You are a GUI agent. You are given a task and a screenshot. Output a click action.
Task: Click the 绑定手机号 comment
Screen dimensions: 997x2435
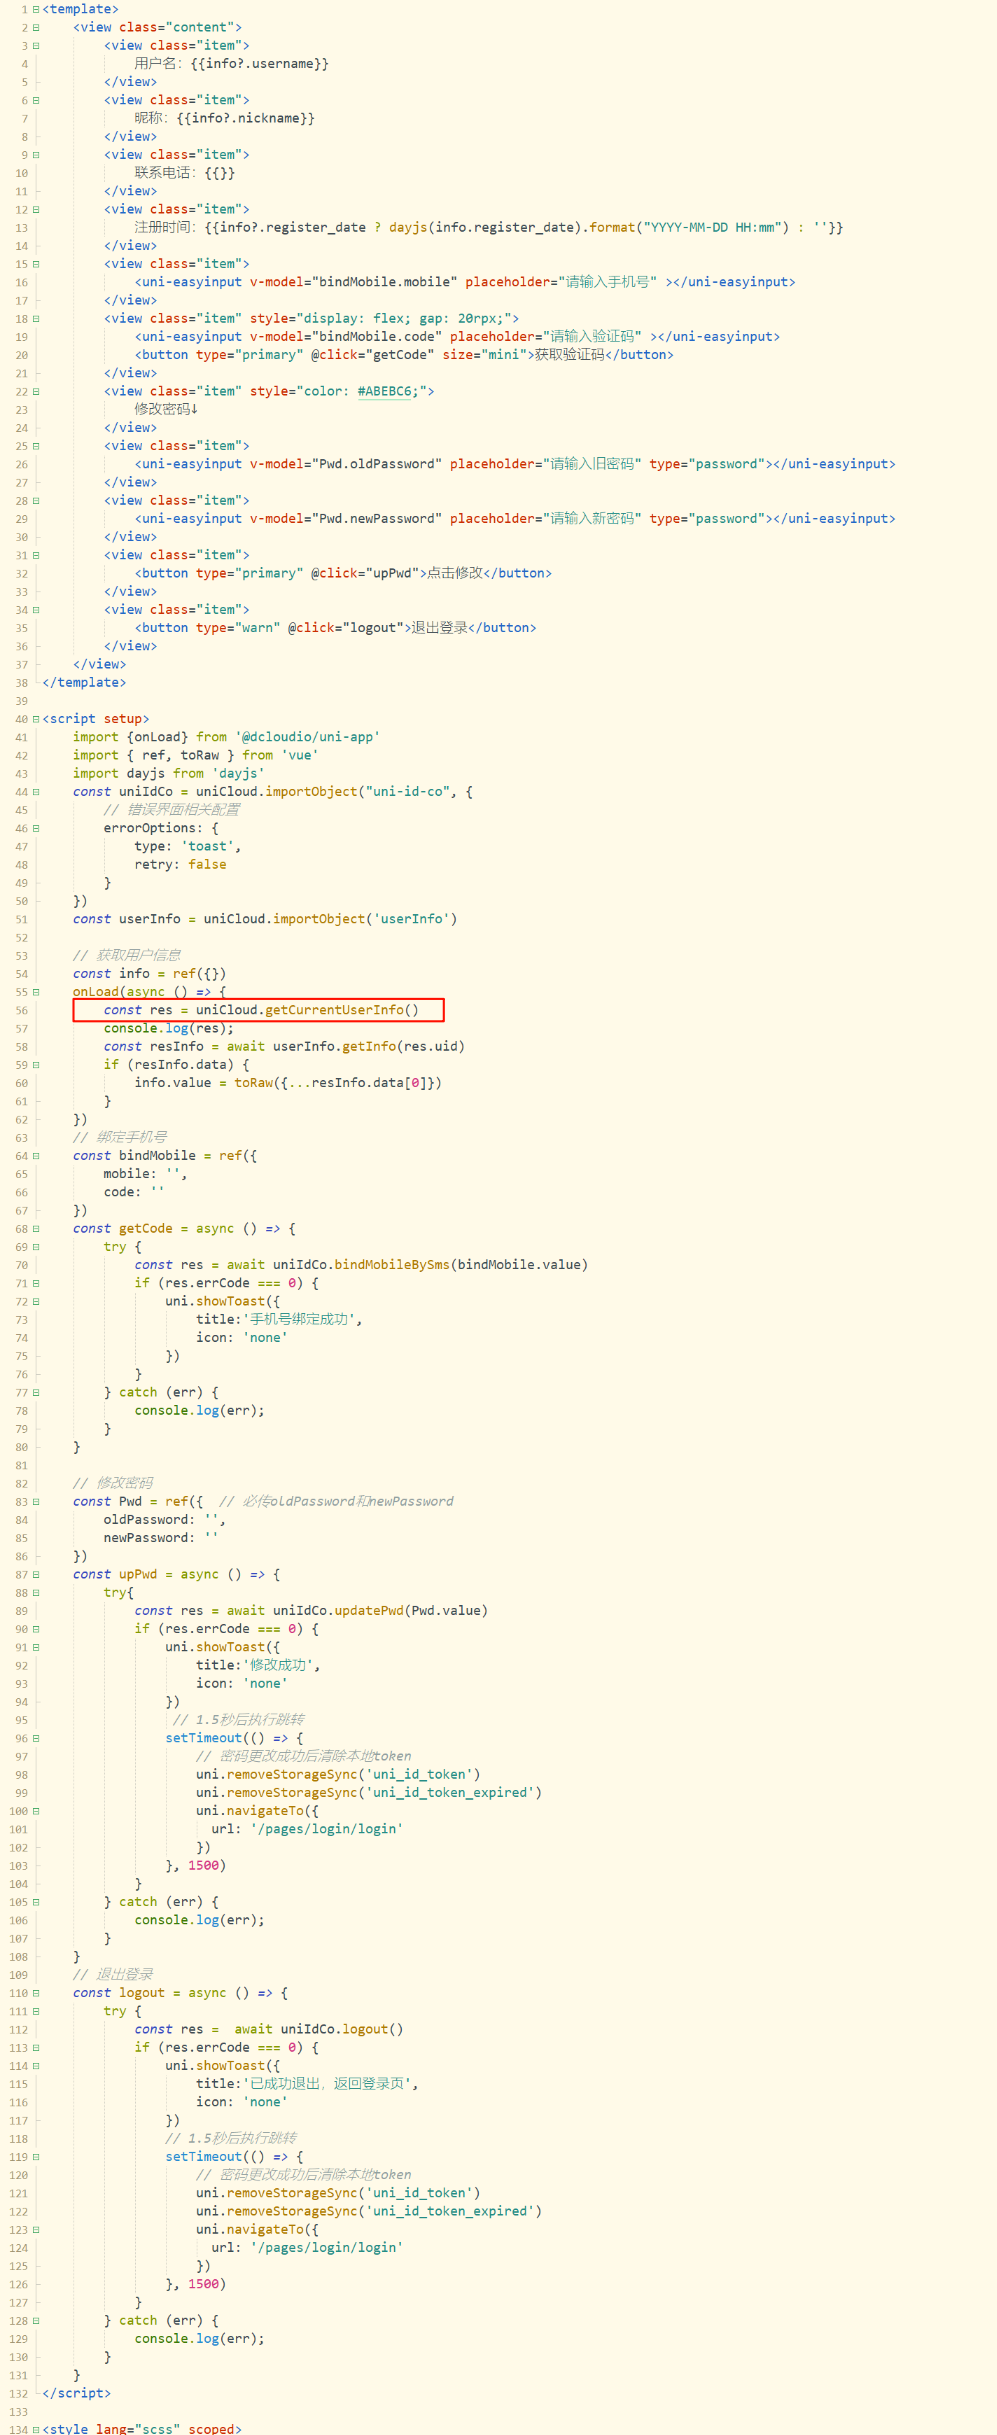point(120,1137)
